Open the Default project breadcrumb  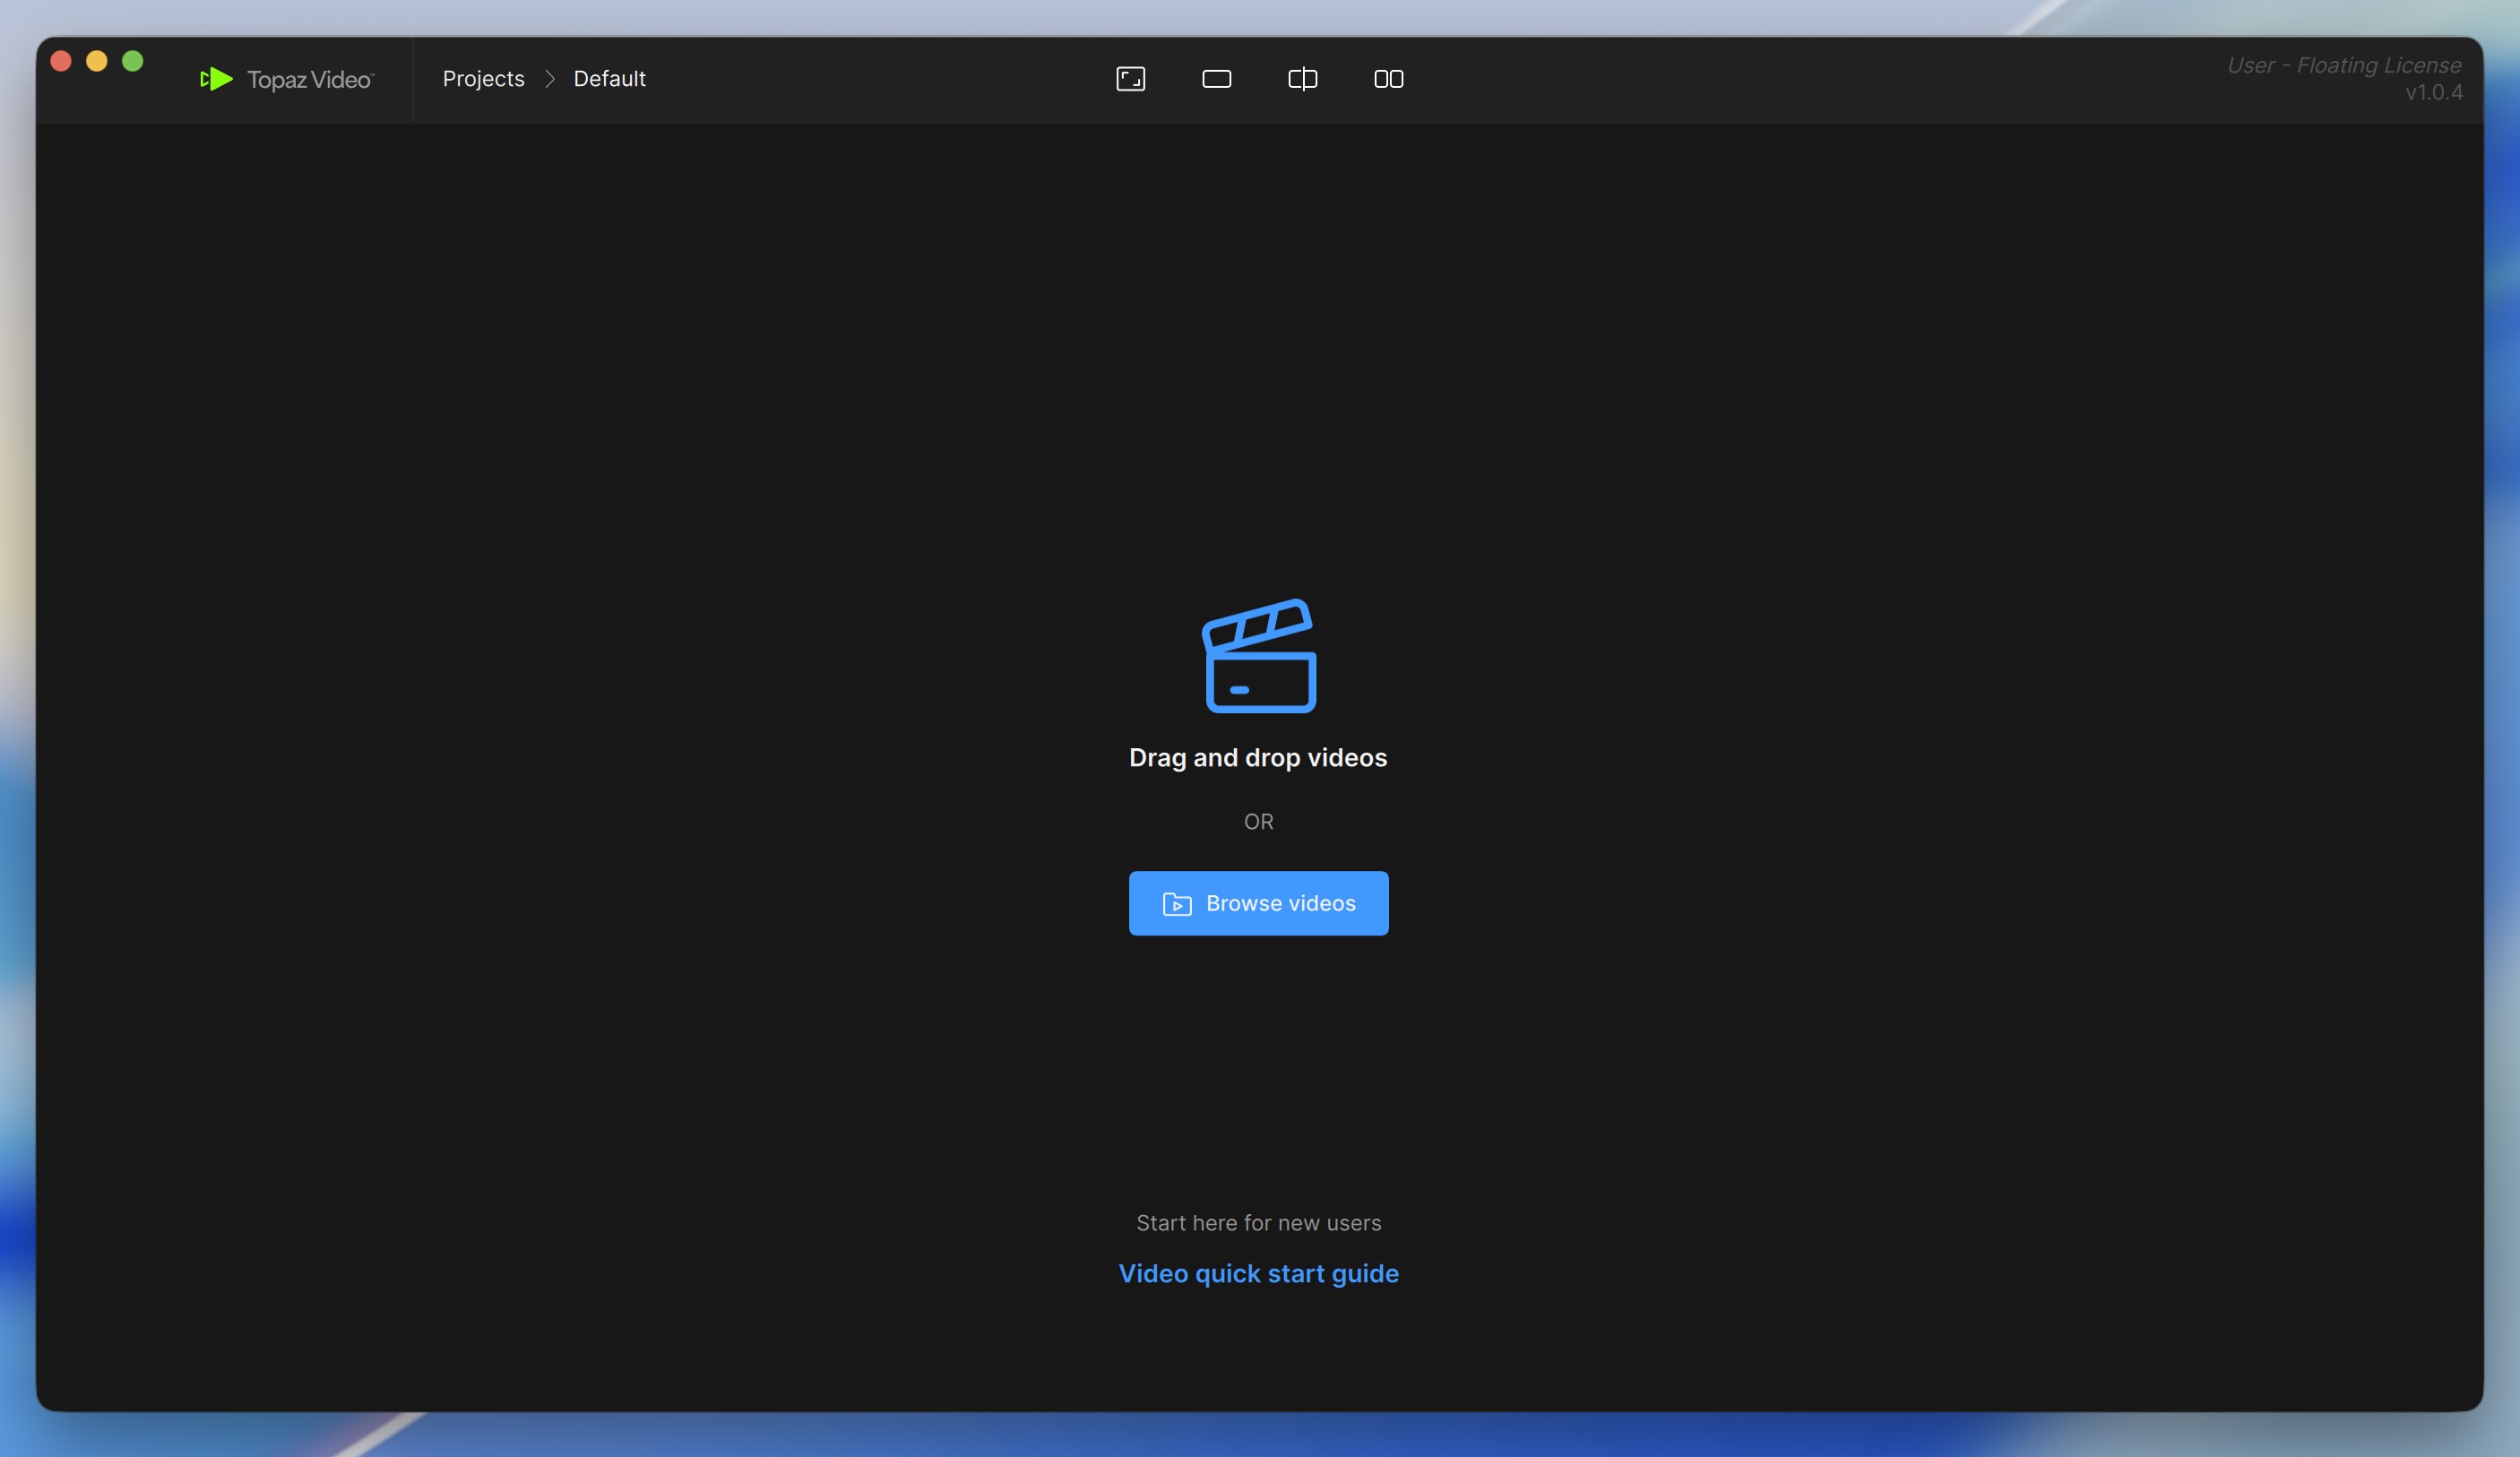point(609,79)
